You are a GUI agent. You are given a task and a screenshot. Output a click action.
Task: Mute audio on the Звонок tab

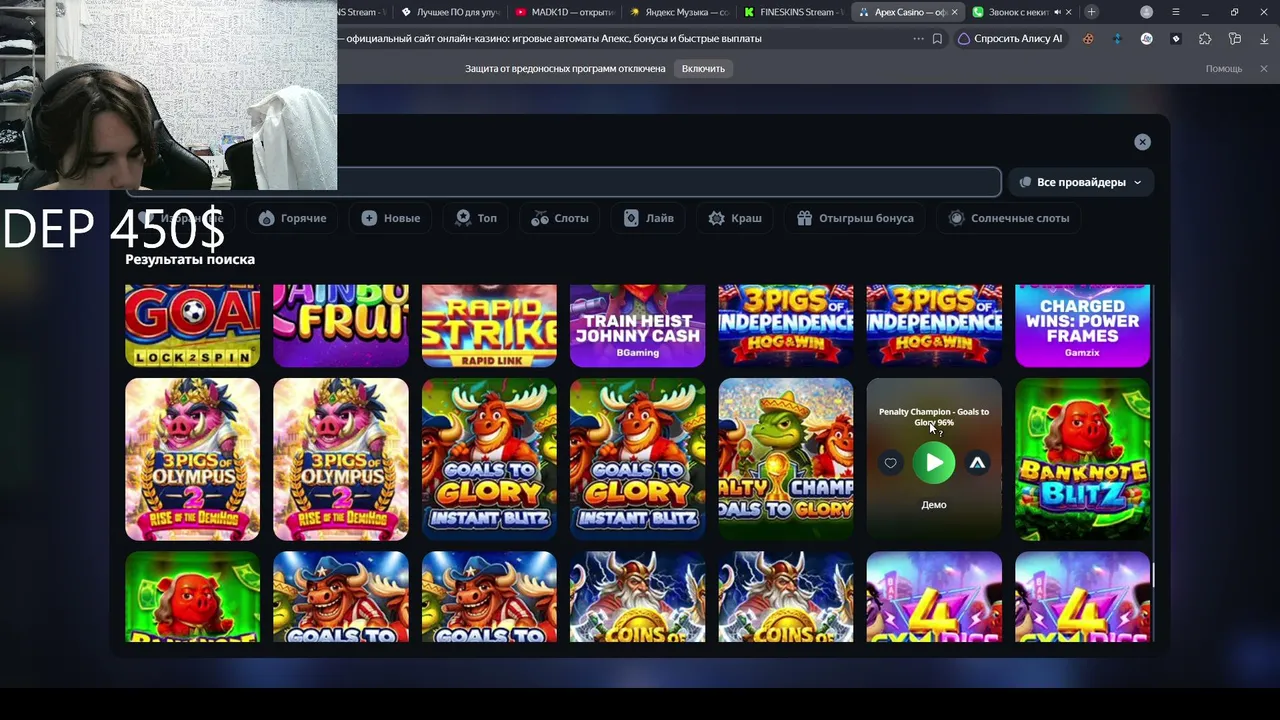click(x=1057, y=12)
